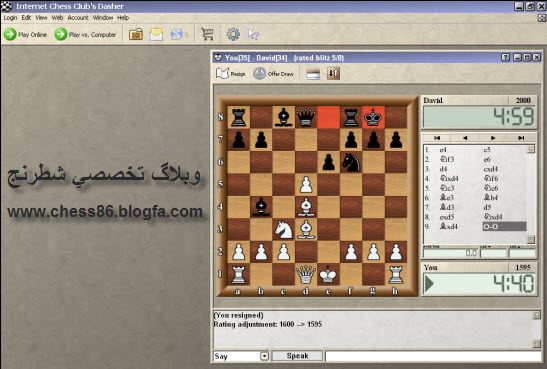547x369 pixels.
Task: Step back one move
Action: (465, 138)
